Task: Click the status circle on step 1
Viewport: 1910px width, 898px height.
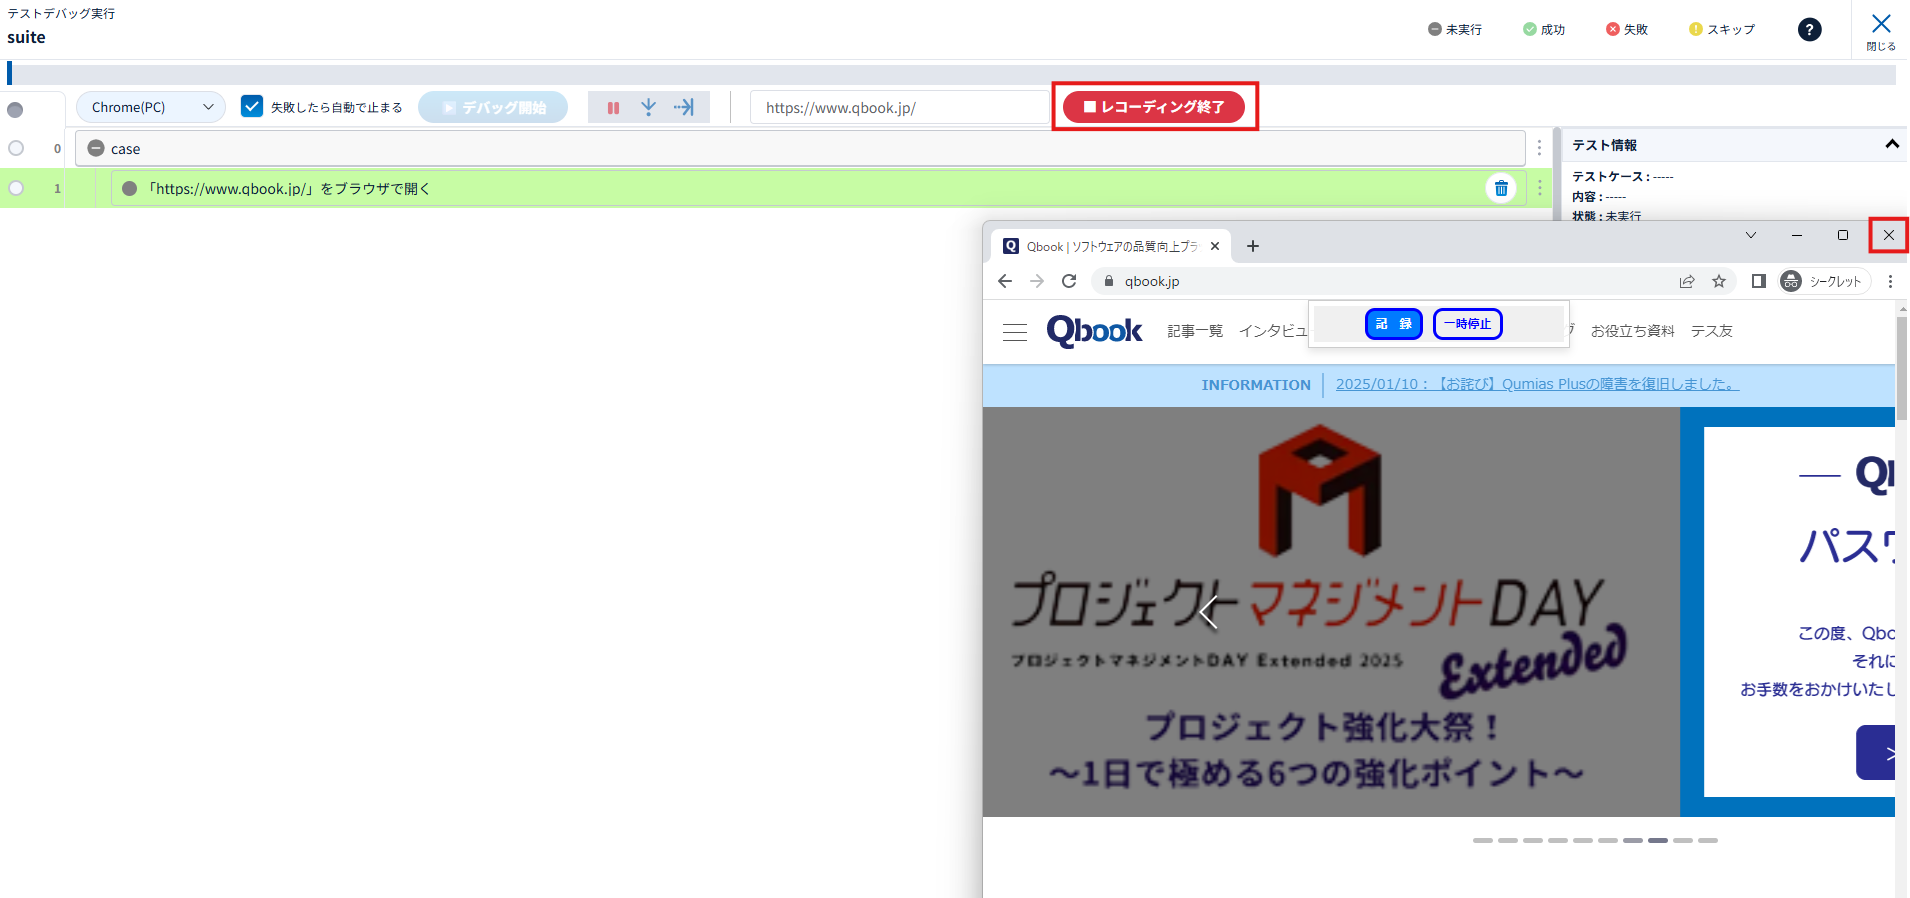Action: point(129,188)
